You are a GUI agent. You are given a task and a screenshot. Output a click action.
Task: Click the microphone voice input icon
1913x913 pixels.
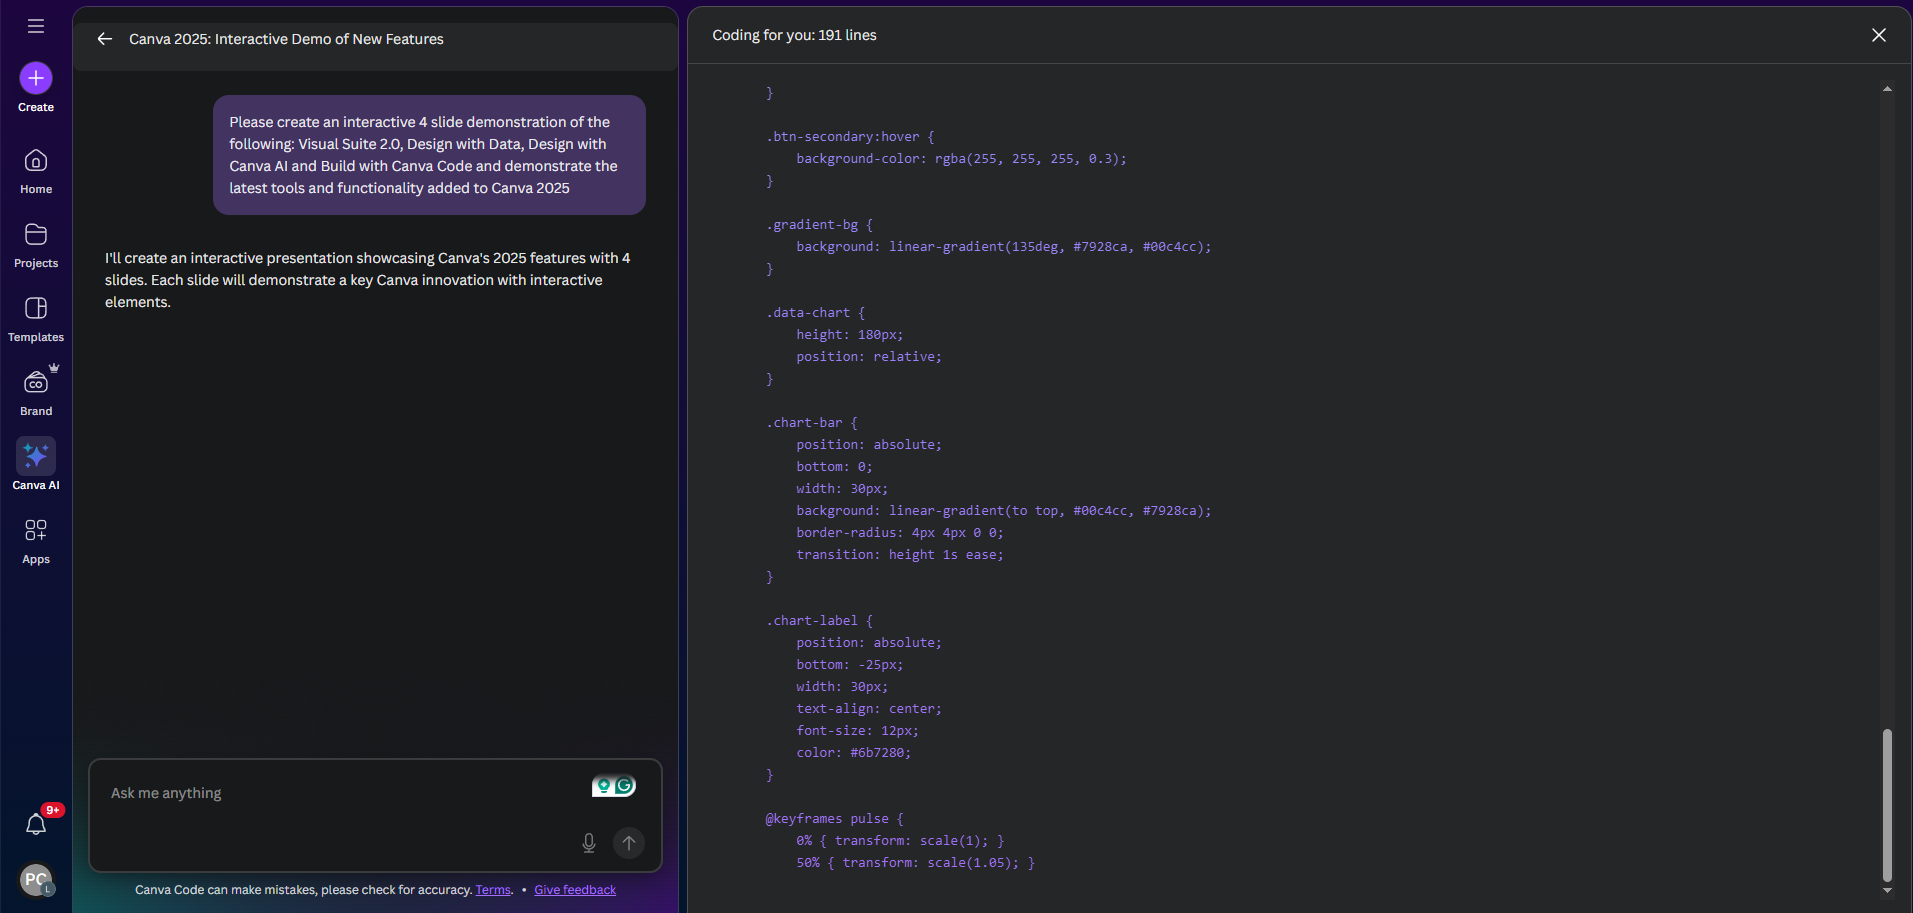(589, 843)
